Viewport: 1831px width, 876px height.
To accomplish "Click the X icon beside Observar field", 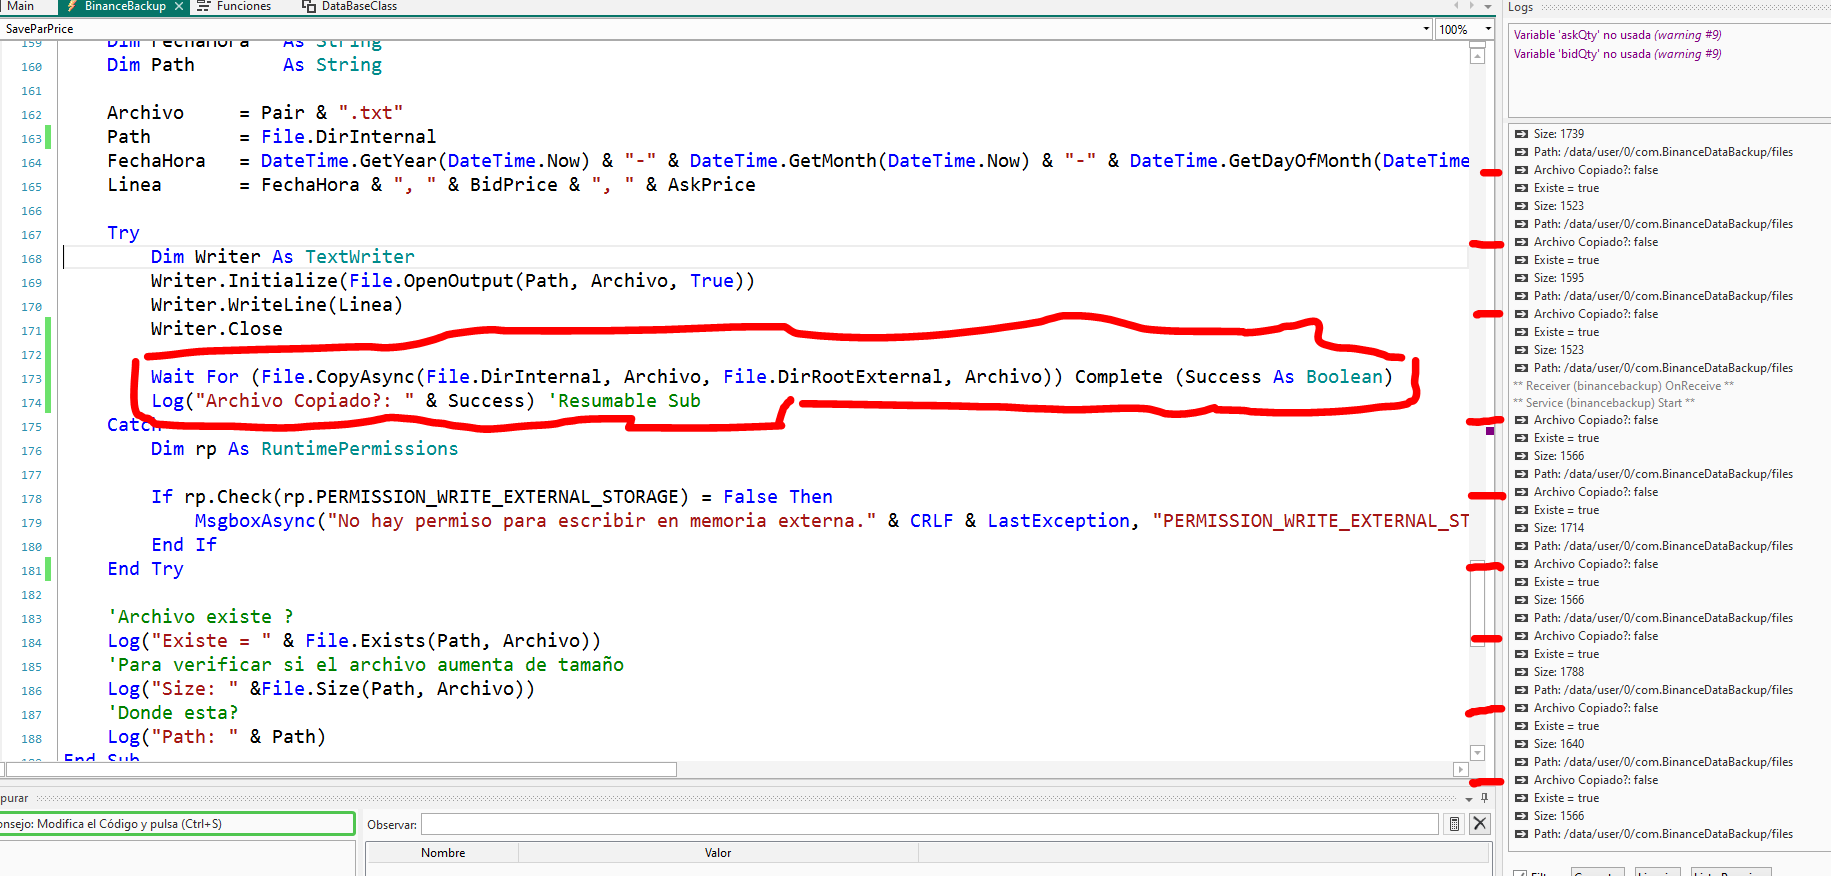I will click(1480, 824).
